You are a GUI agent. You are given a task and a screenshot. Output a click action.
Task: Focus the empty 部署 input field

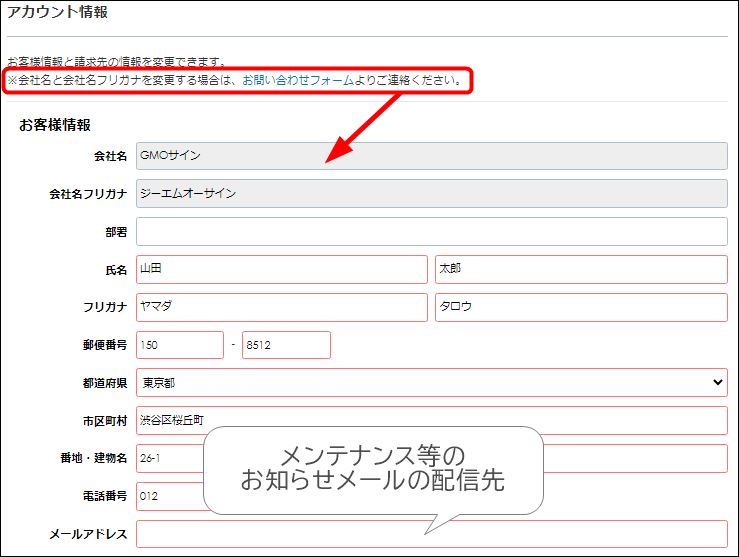pyautogui.click(x=431, y=232)
